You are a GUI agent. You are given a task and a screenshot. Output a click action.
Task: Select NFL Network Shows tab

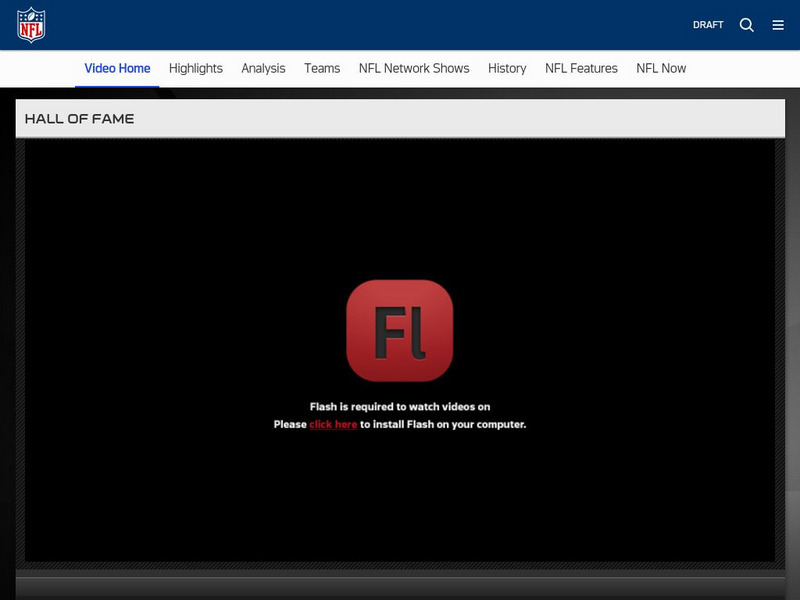pos(414,68)
